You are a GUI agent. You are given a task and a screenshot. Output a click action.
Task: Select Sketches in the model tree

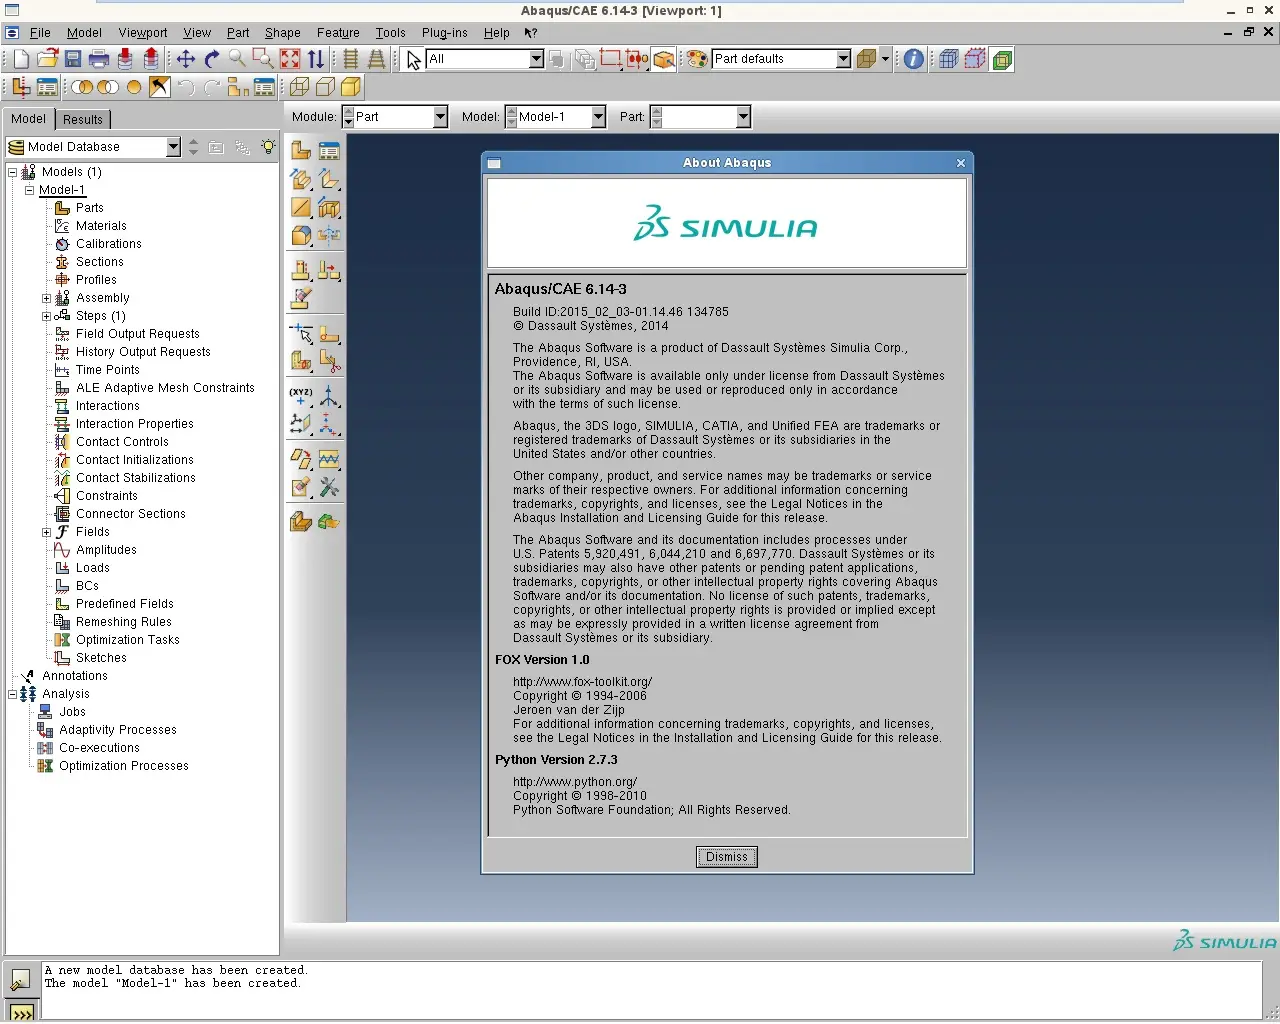point(101,658)
